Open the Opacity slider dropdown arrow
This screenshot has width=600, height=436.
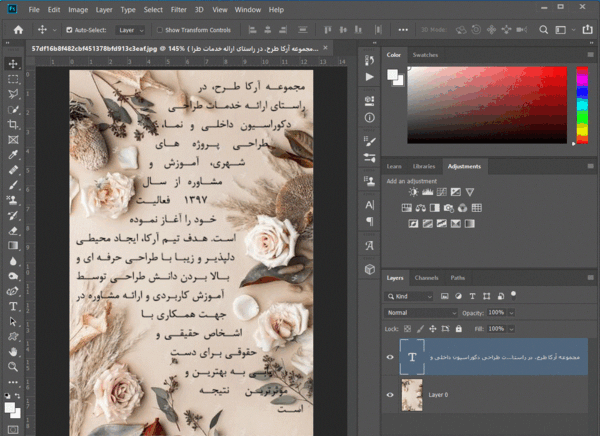click(511, 313)
